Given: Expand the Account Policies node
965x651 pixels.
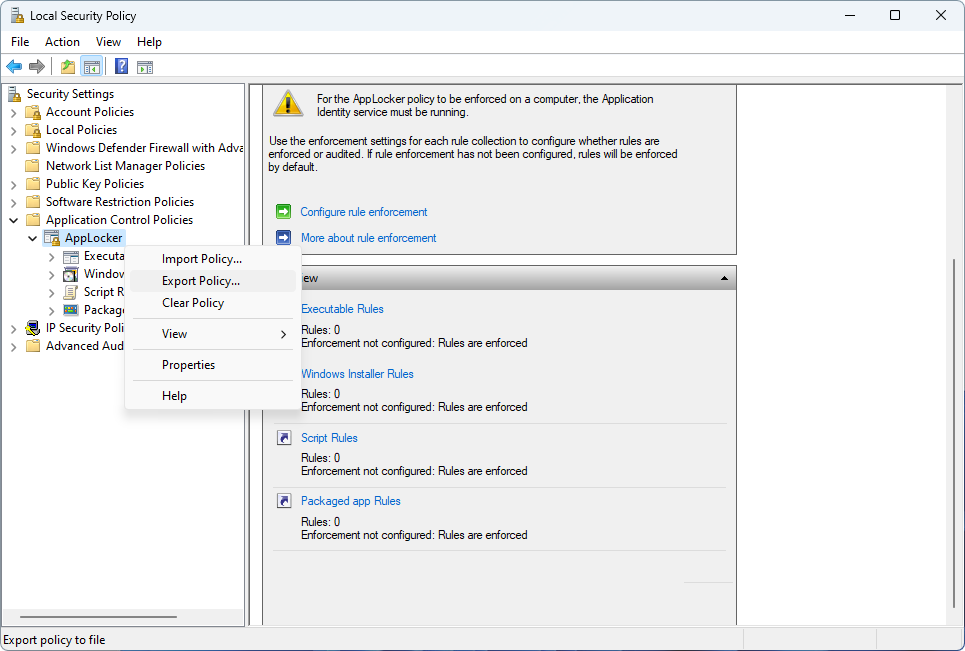Looking at the screenshot, I should click(x=14, y=112).
